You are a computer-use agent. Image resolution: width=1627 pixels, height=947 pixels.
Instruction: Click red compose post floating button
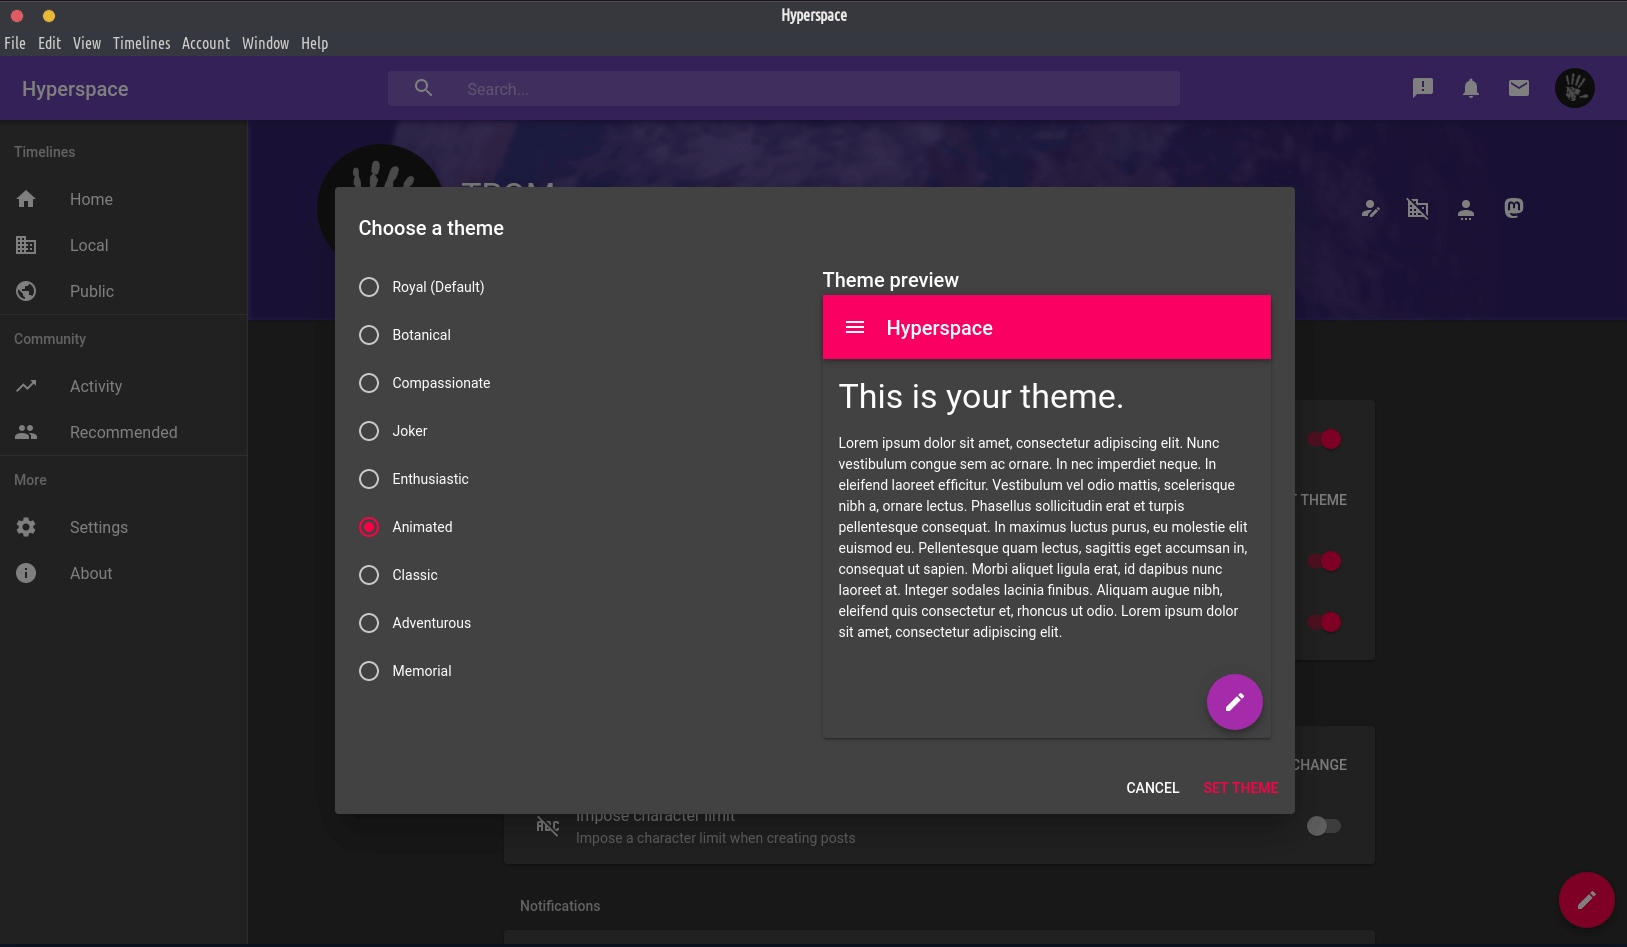click(x=1586, y=900)
